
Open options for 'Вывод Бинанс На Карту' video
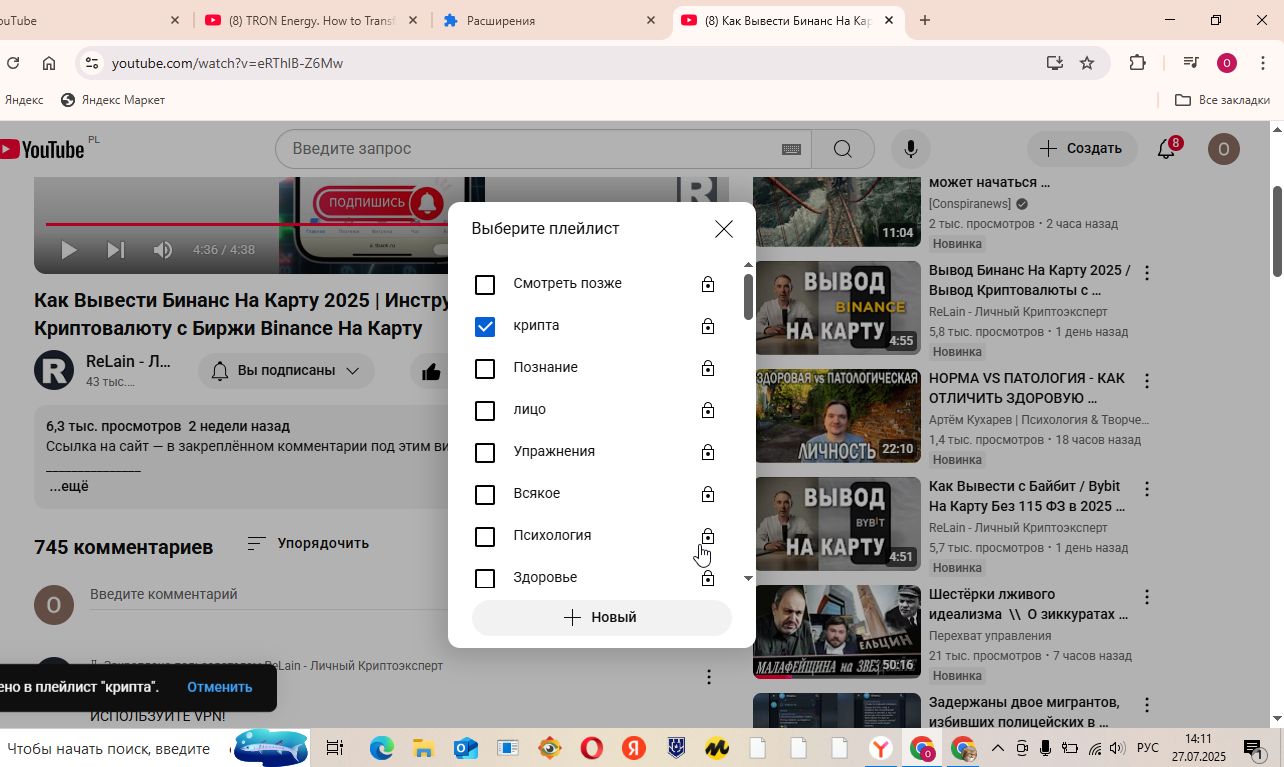(x=1147, y=273)
